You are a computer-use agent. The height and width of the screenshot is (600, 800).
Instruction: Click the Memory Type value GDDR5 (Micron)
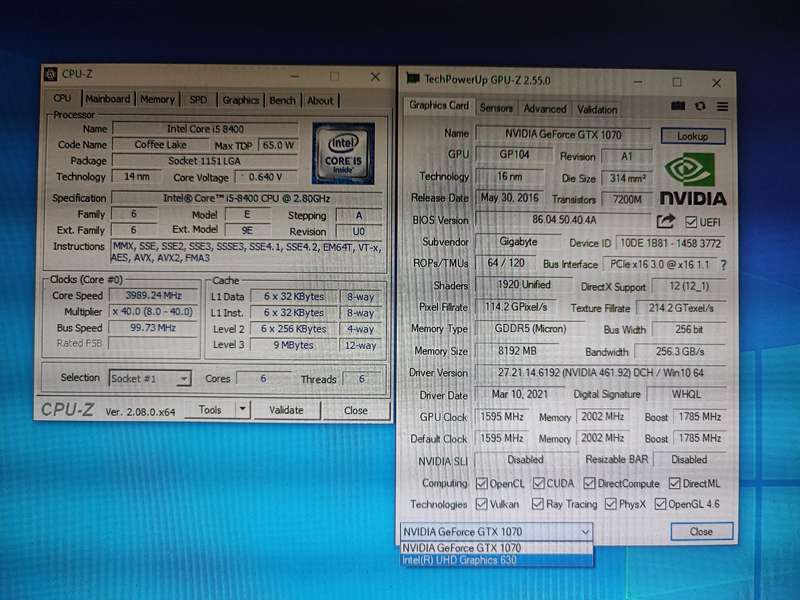[x=530, y=329]
